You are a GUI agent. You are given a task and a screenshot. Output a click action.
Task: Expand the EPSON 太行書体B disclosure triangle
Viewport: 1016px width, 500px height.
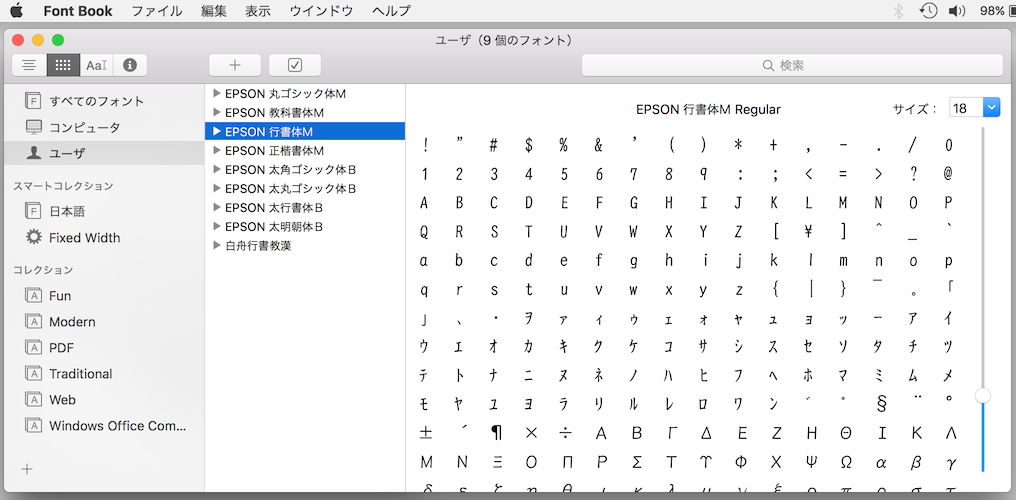[217, 207]
